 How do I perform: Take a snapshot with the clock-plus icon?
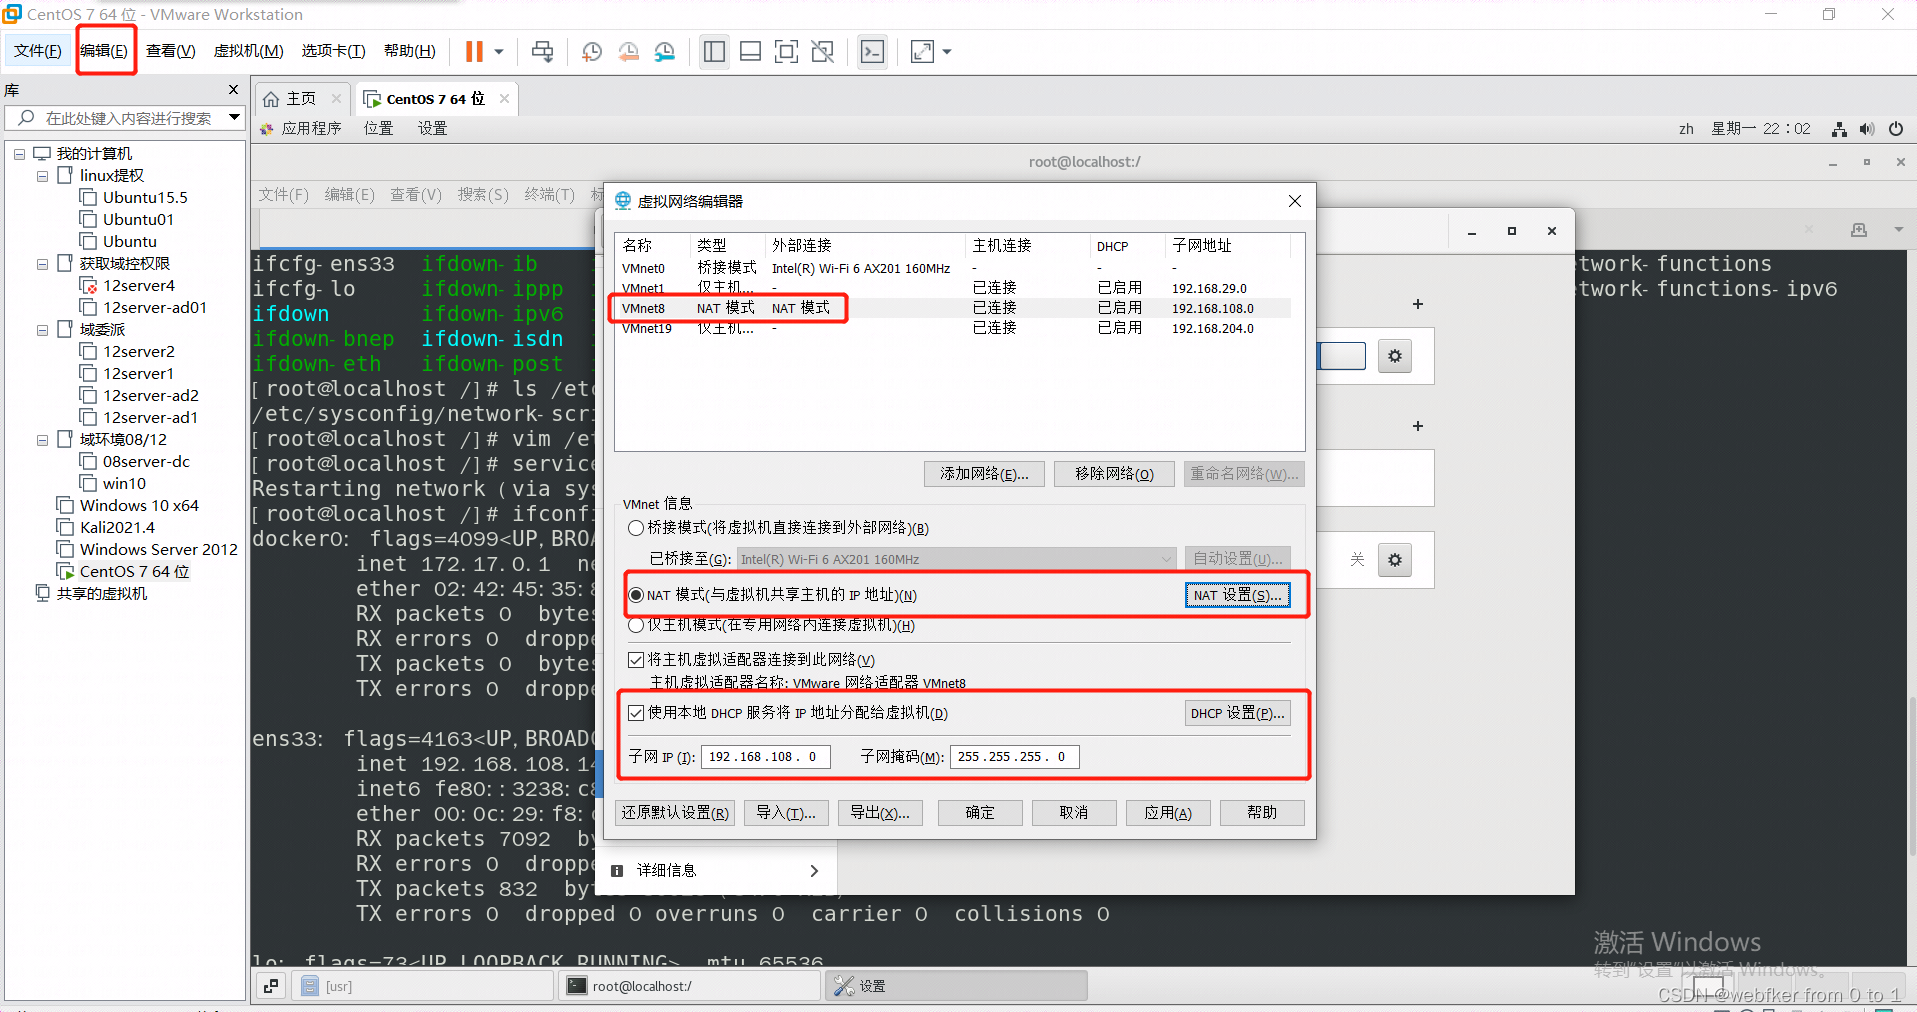[592, 51]
